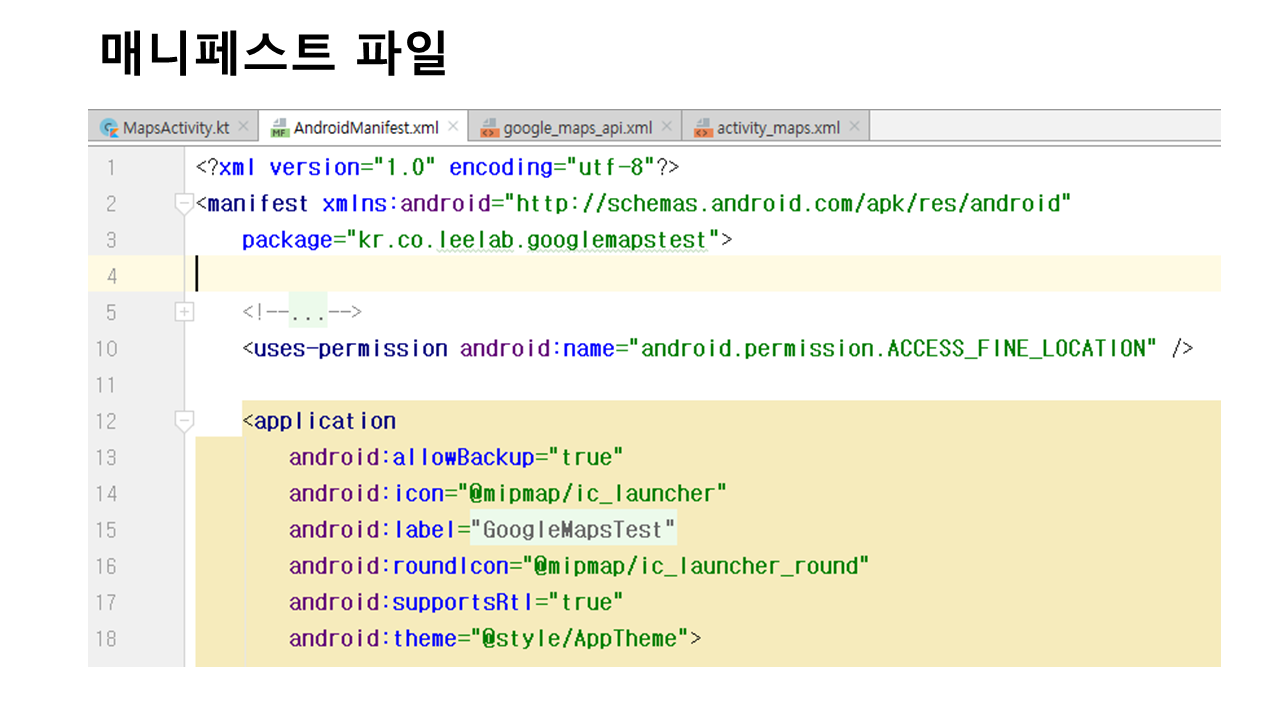Collapse the application element fold marker
1280x720 pixels.
point(184,421)
